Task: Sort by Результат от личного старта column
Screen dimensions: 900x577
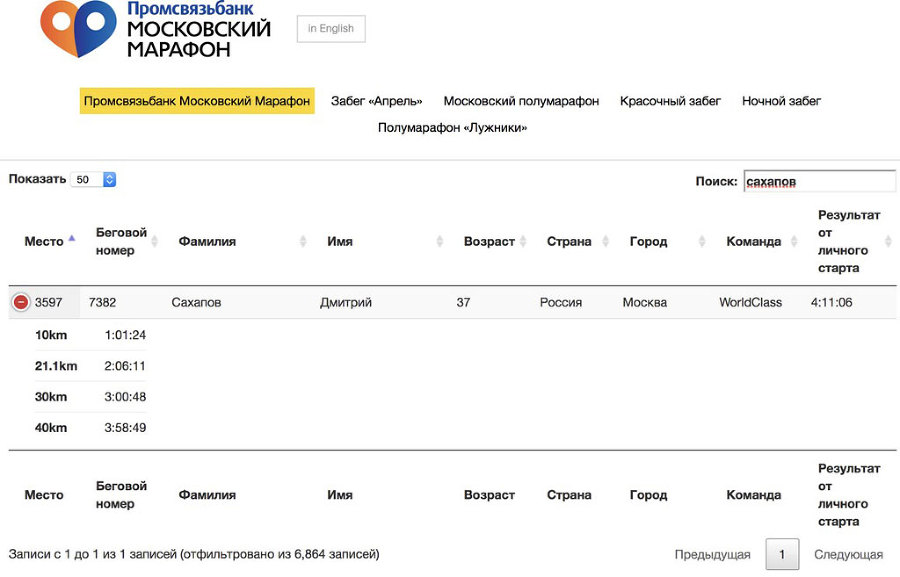Action: point(885,241)
